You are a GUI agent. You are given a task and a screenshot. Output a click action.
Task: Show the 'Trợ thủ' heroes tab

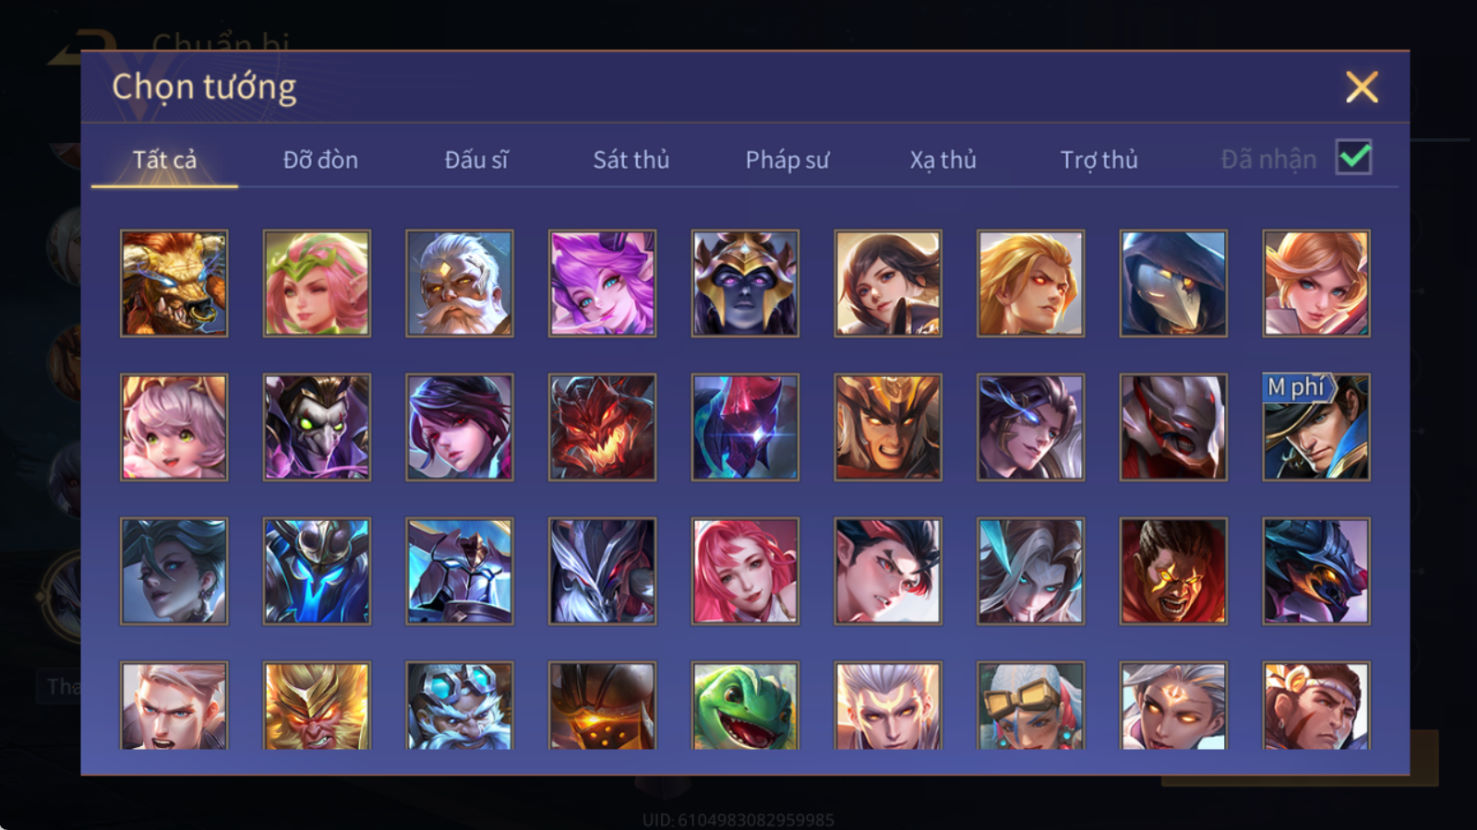click(1099, 160)
